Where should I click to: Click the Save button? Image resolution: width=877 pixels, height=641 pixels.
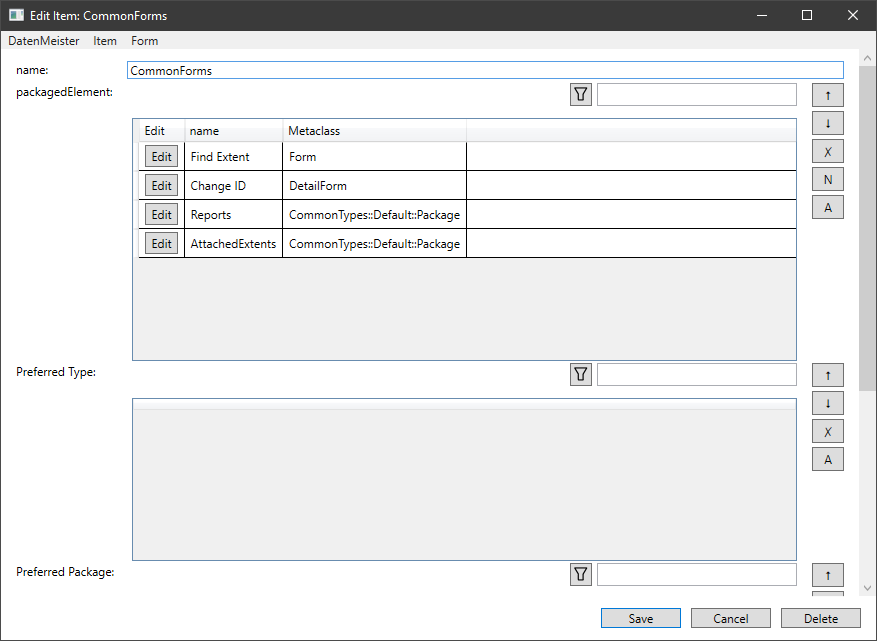641,619
